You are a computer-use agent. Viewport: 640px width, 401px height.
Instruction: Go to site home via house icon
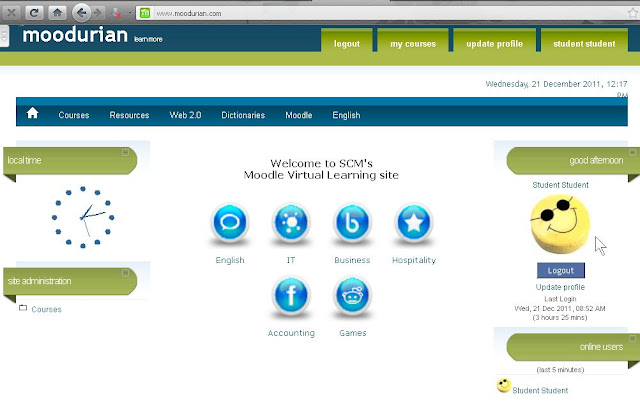point(33,113)
